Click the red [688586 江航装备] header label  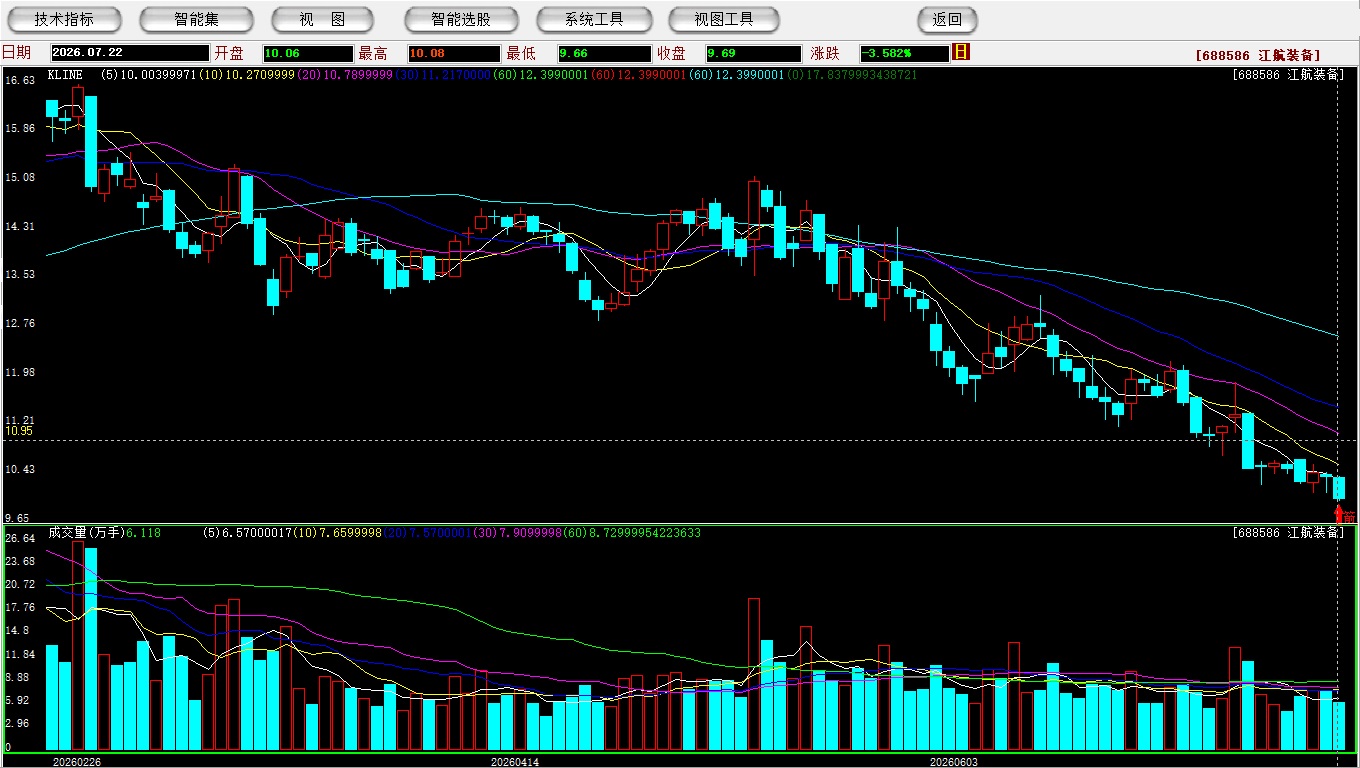click(1257, 55)
